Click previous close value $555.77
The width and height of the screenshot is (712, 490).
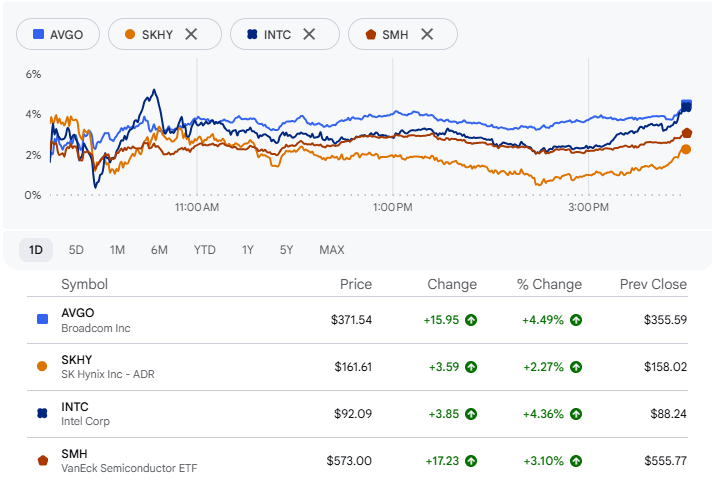[665, 461]
